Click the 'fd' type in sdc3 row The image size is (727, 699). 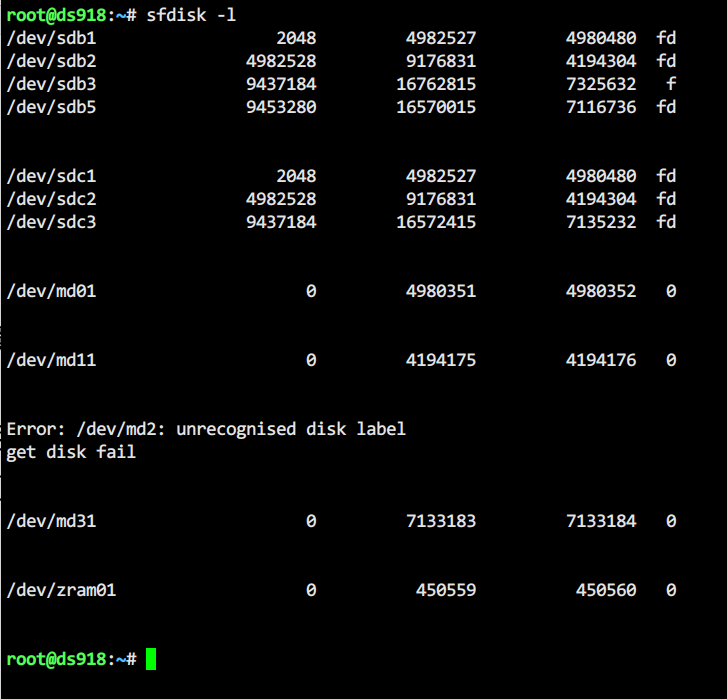[666, 222]
